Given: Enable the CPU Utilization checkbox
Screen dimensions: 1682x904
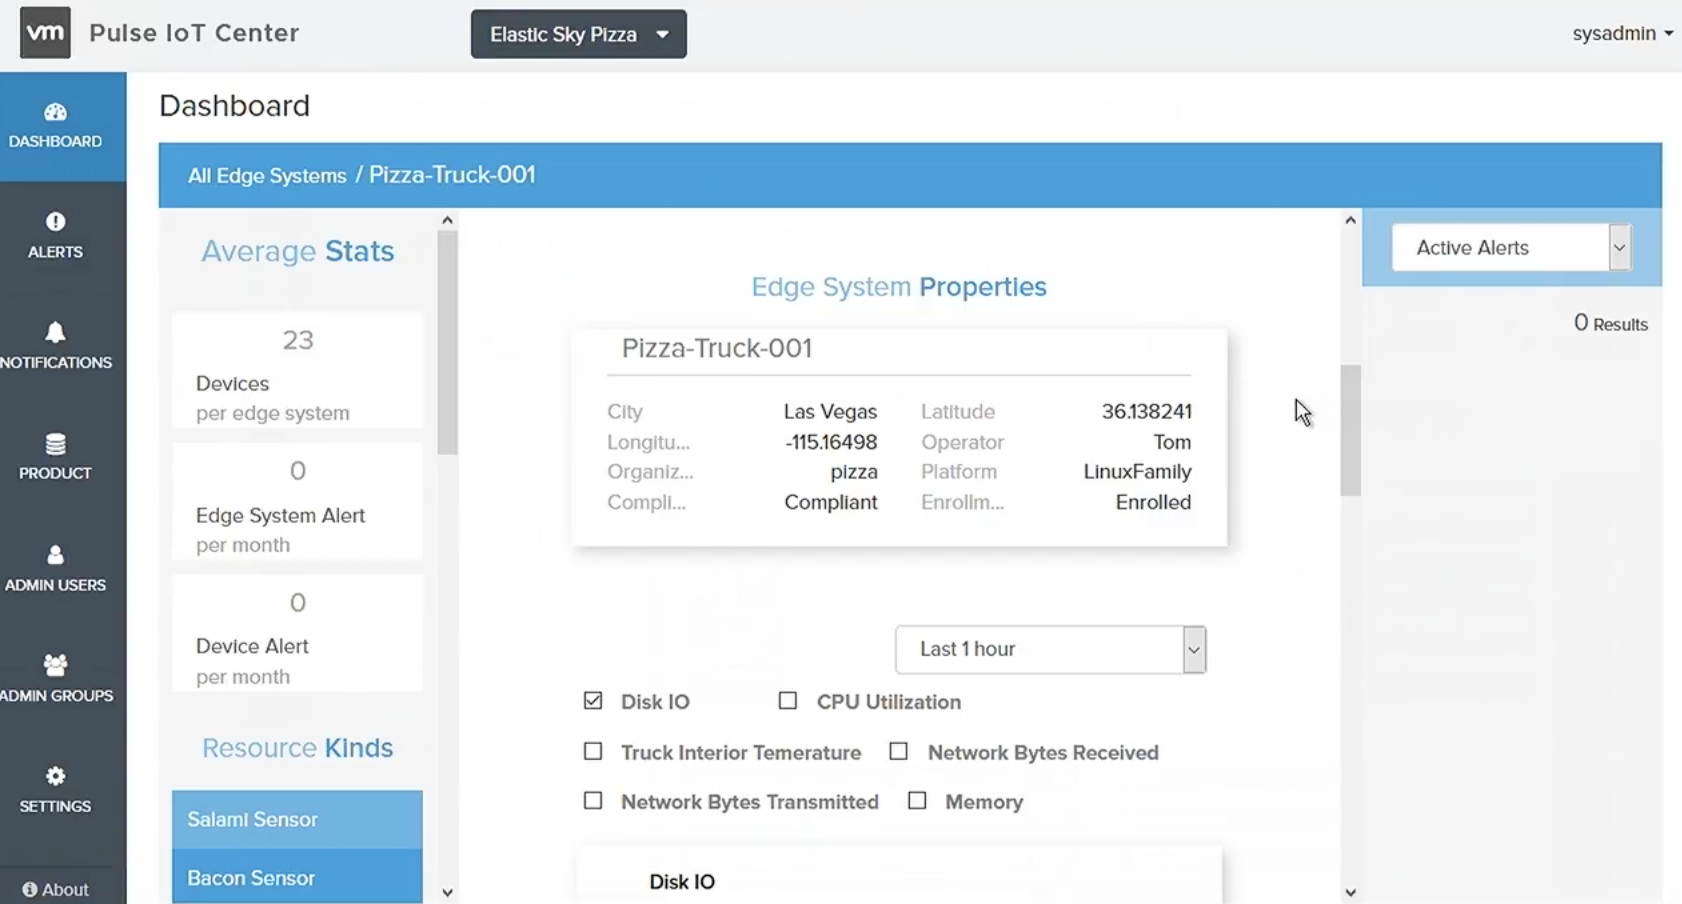Looking at the screenshot, I should 788,701.
